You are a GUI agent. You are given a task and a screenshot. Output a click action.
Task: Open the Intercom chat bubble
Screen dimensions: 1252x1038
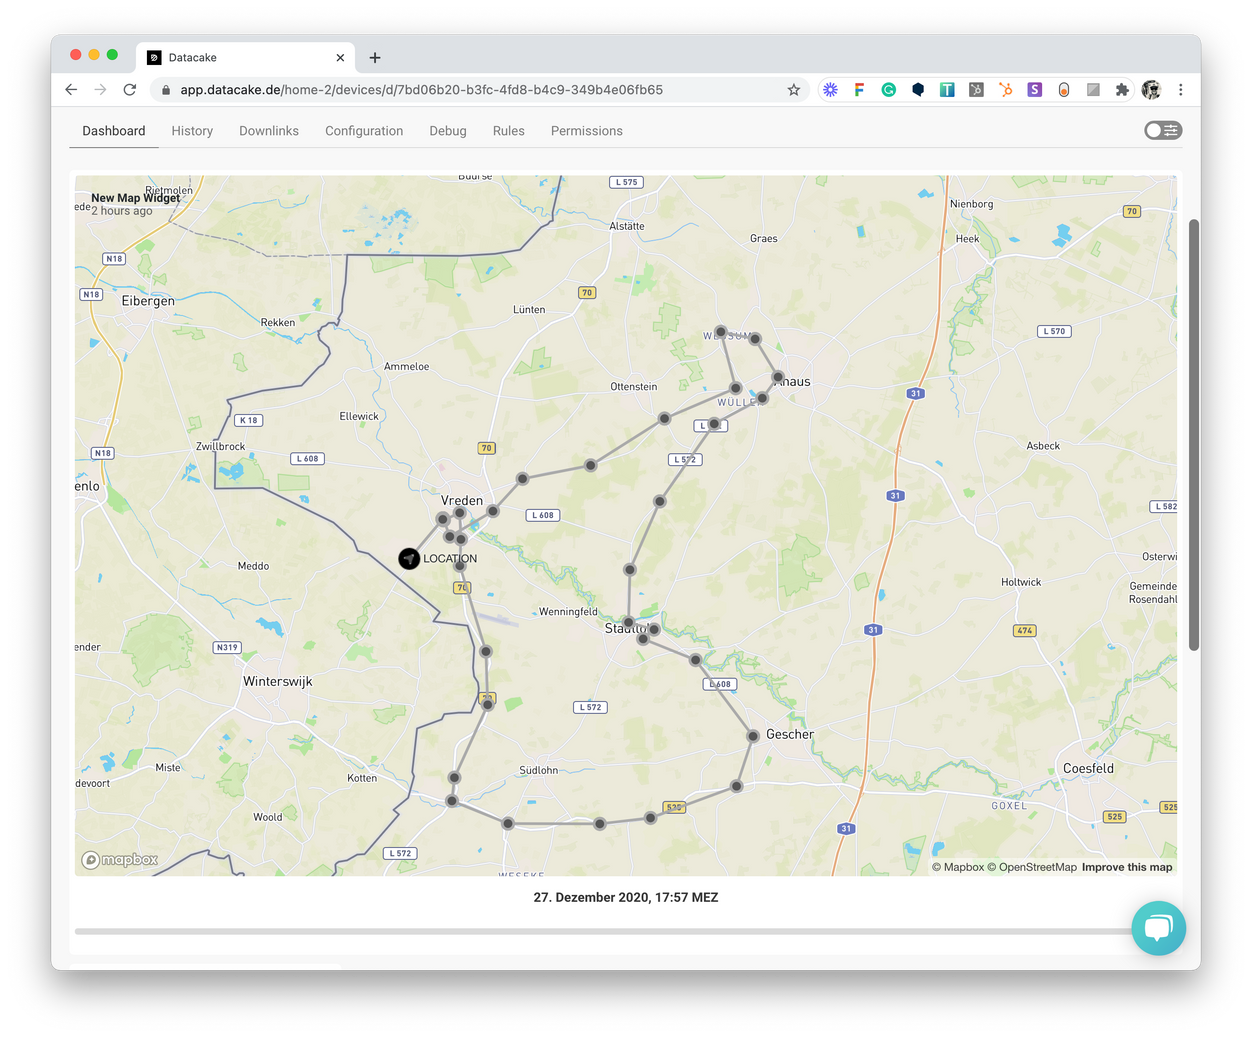(x=1158, y=928)
